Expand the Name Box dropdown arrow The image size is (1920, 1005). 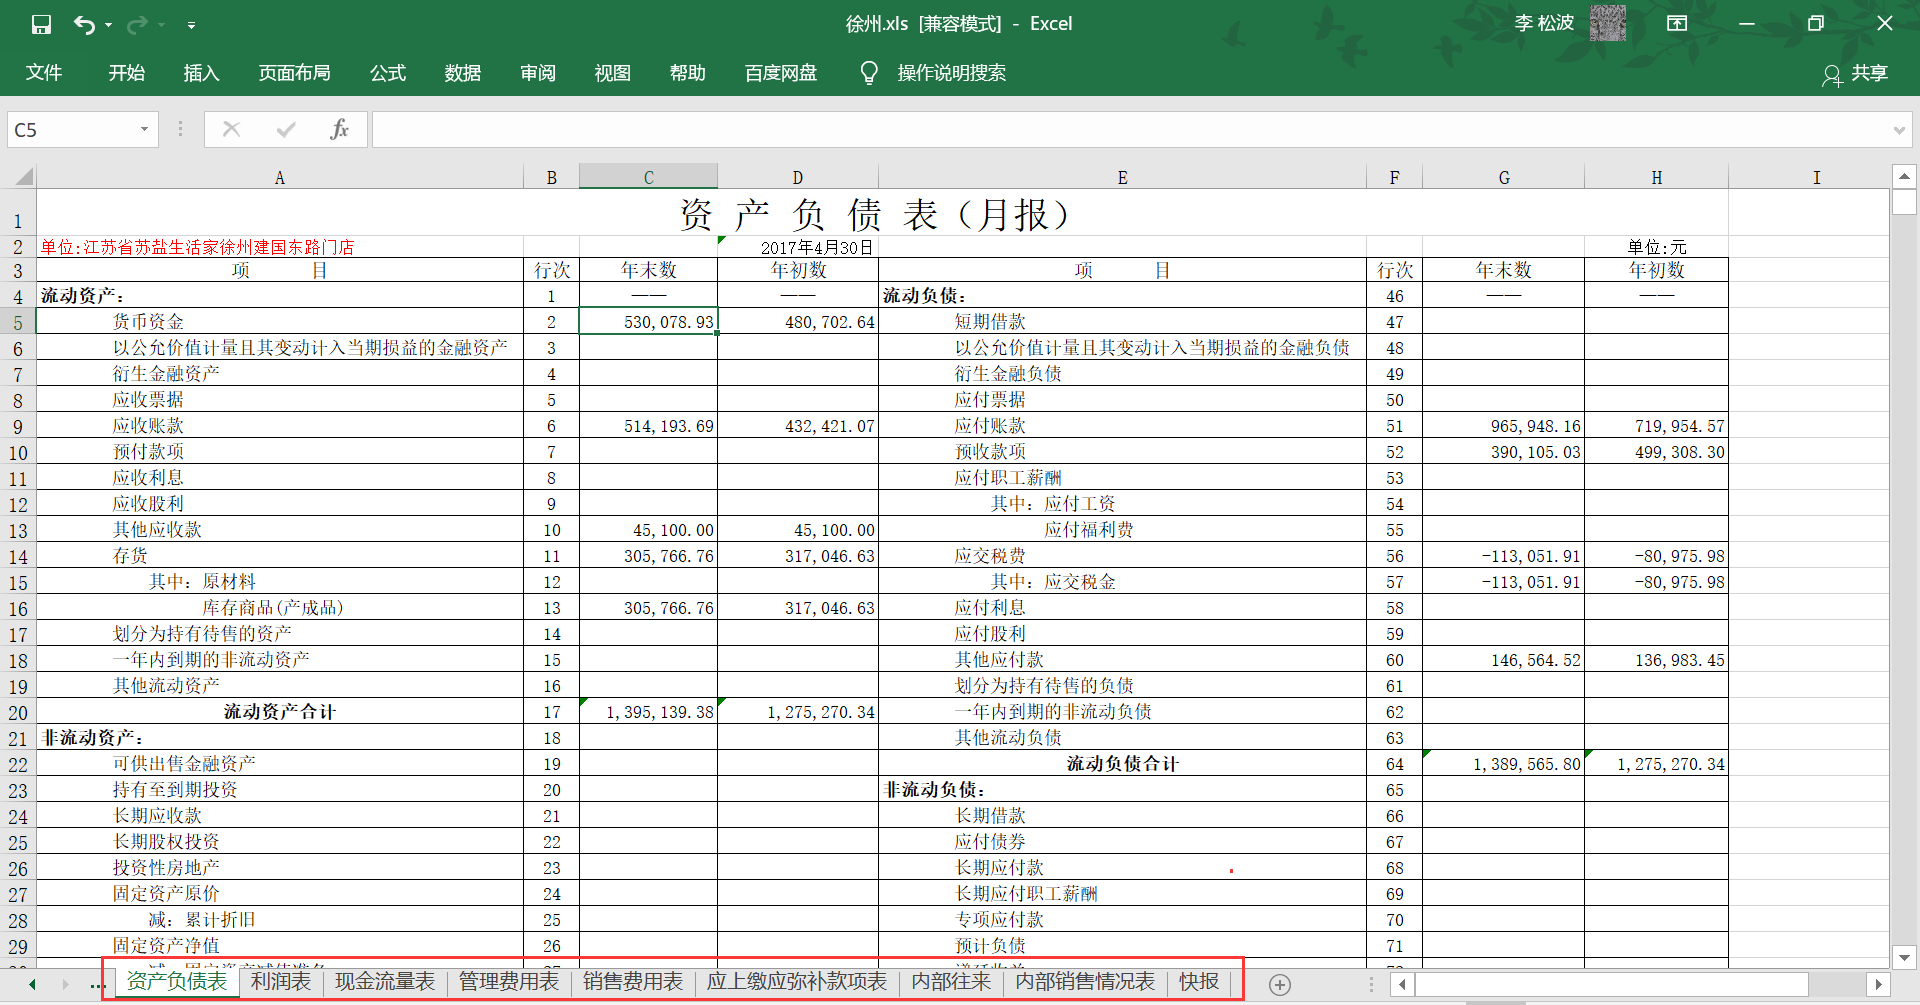(x=145, y=129)
